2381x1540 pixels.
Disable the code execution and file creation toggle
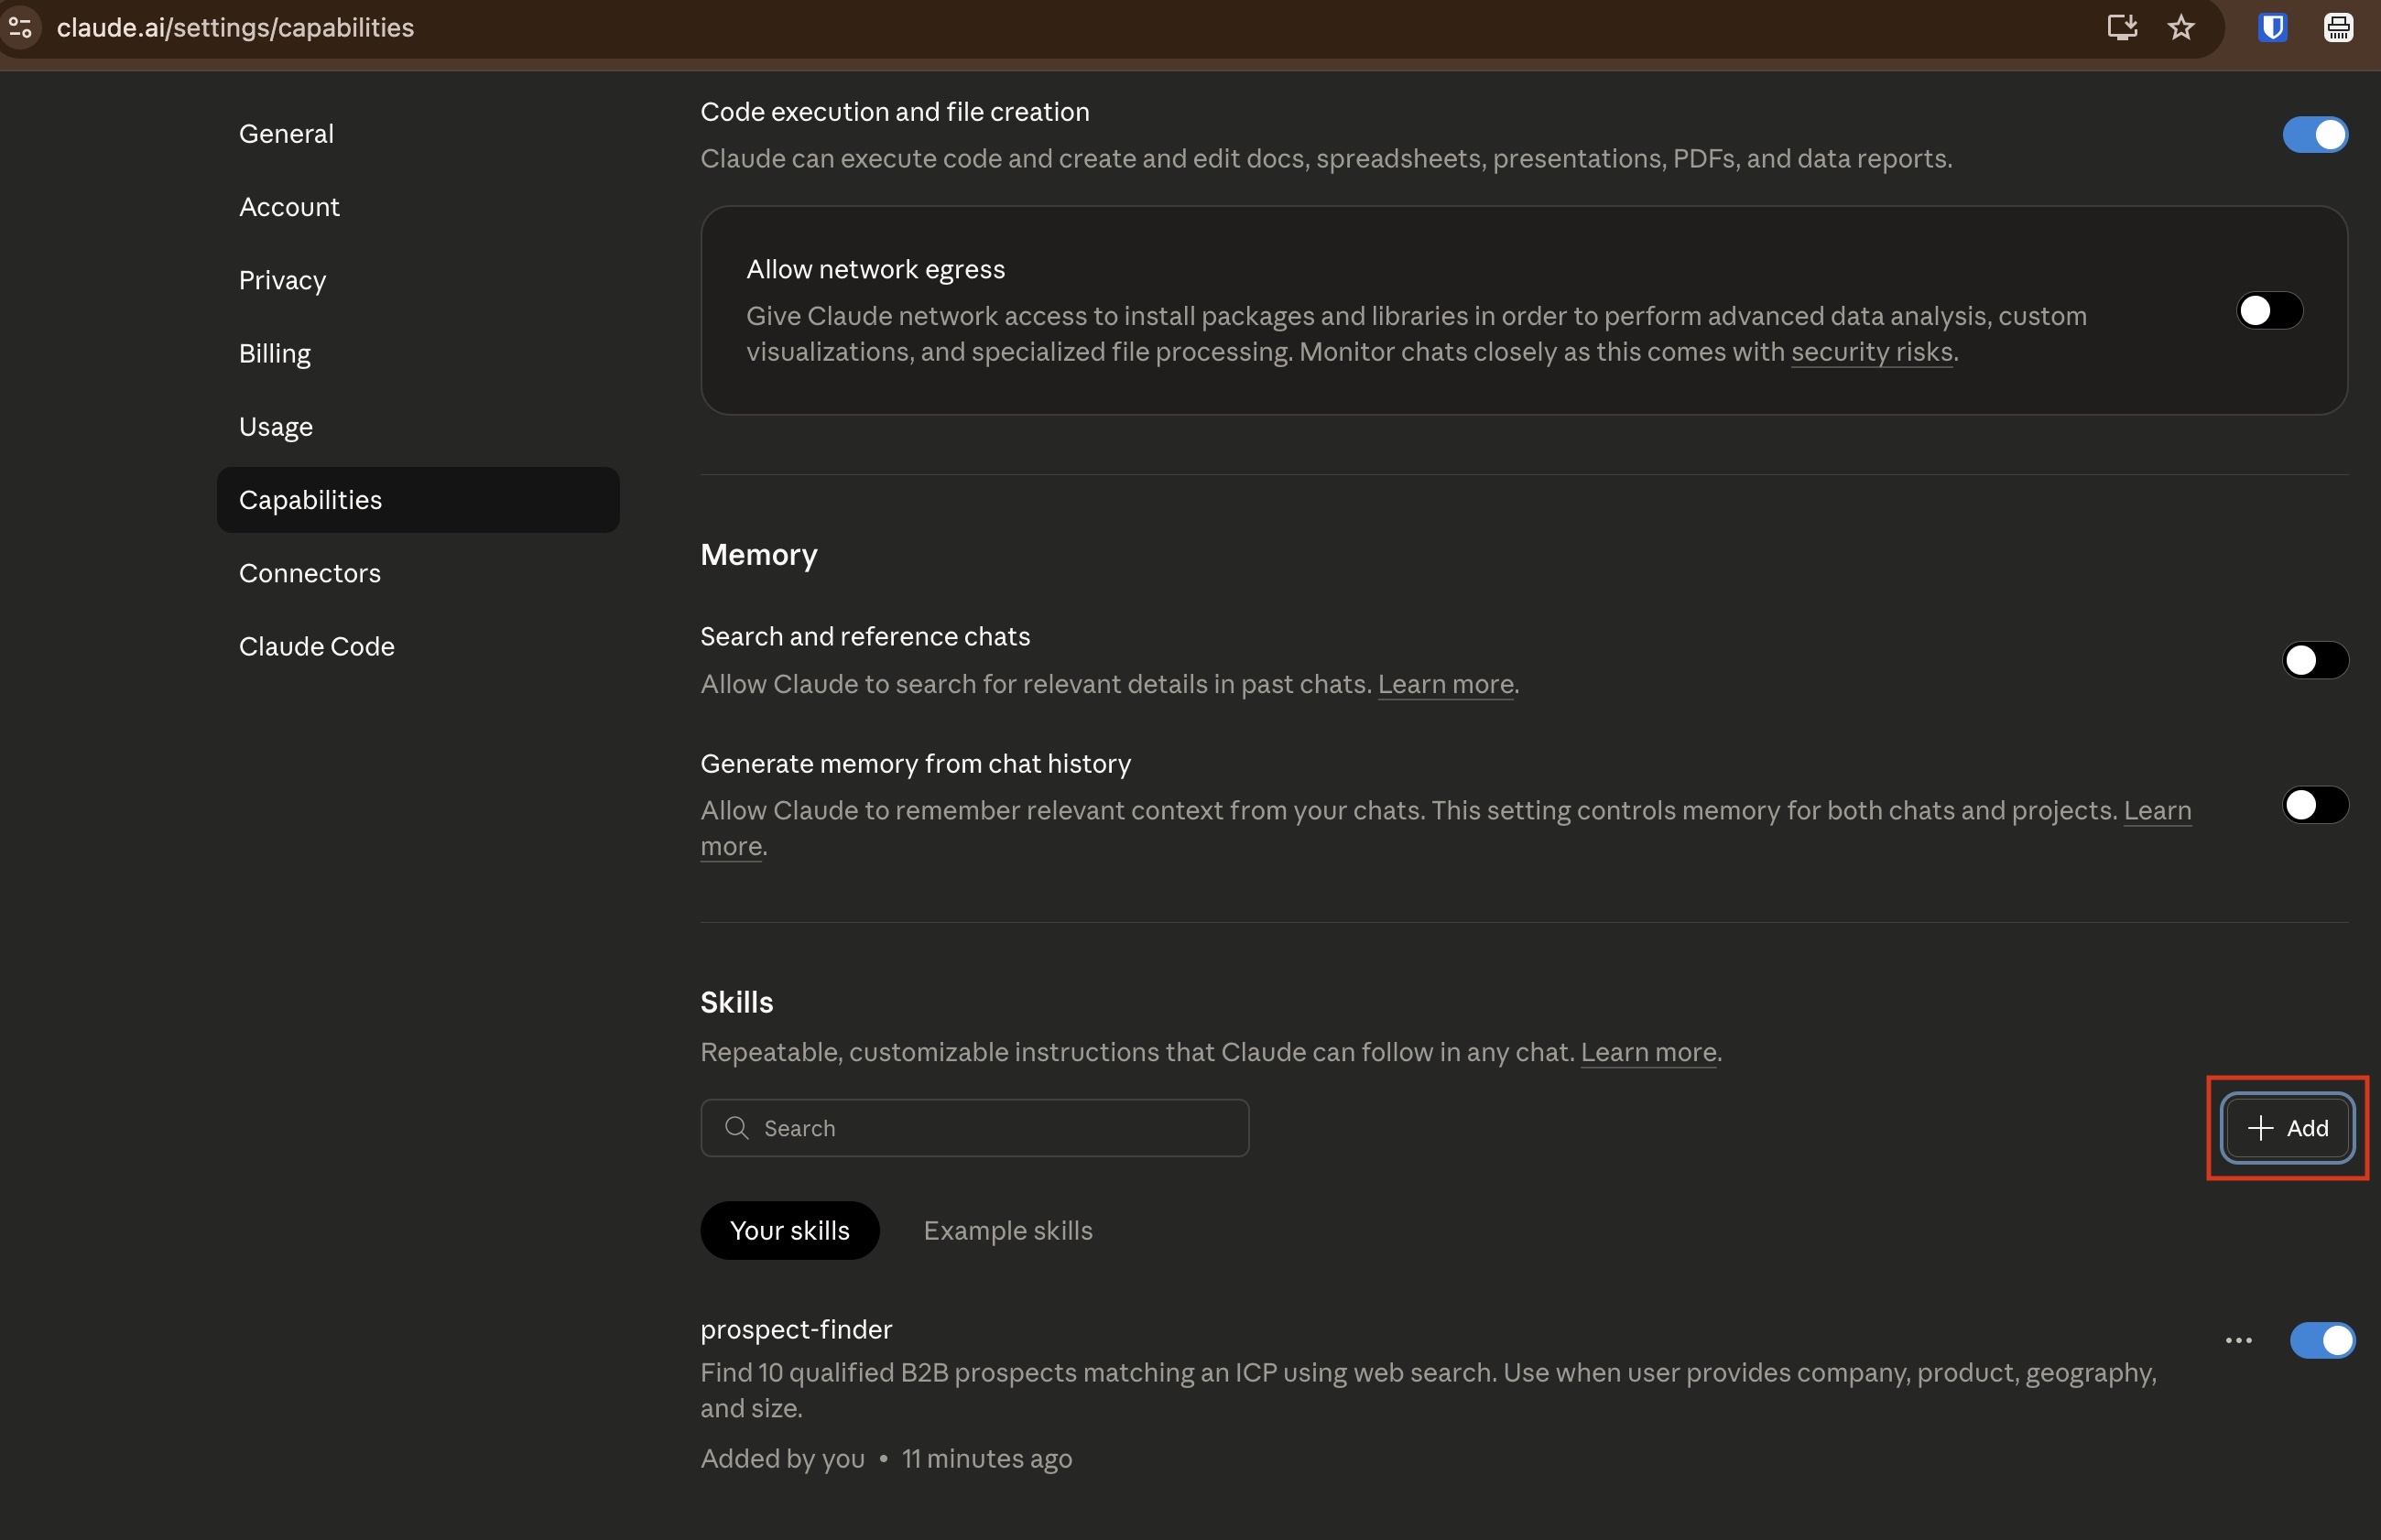pyautogui.click(x=2314, y=134)
